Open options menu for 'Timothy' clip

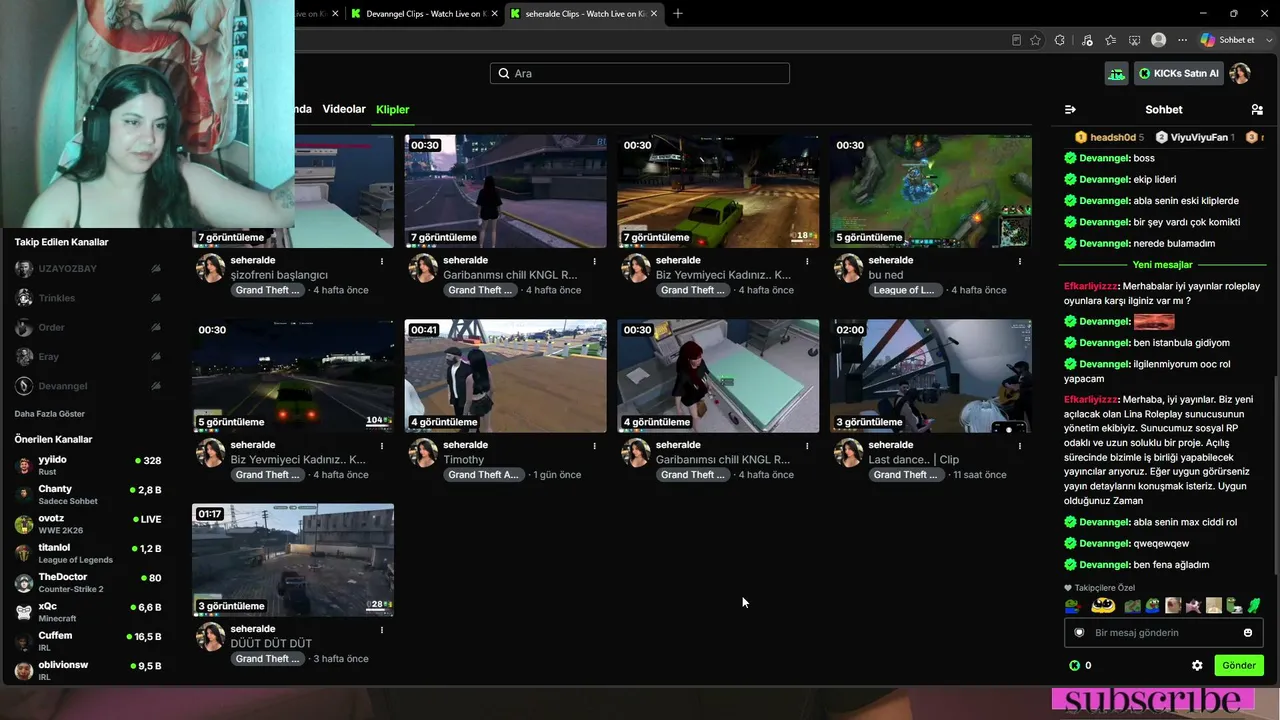point(595,446)
